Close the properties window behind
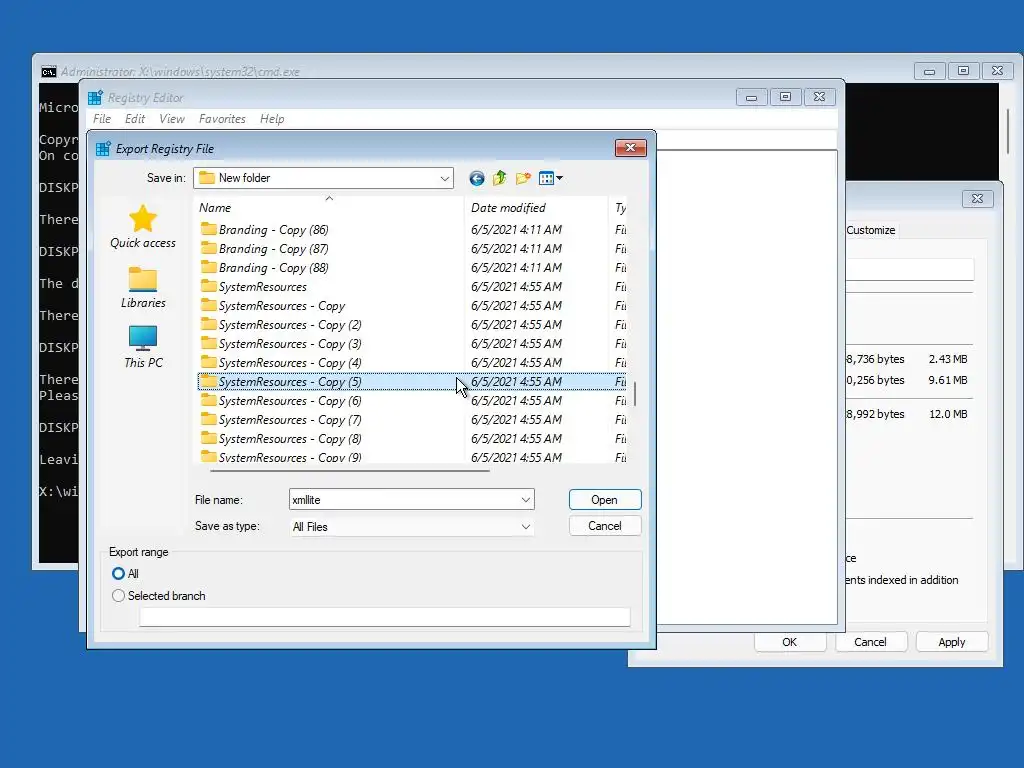Viewport: 1024px width, 768px height. tap(977, 199)
